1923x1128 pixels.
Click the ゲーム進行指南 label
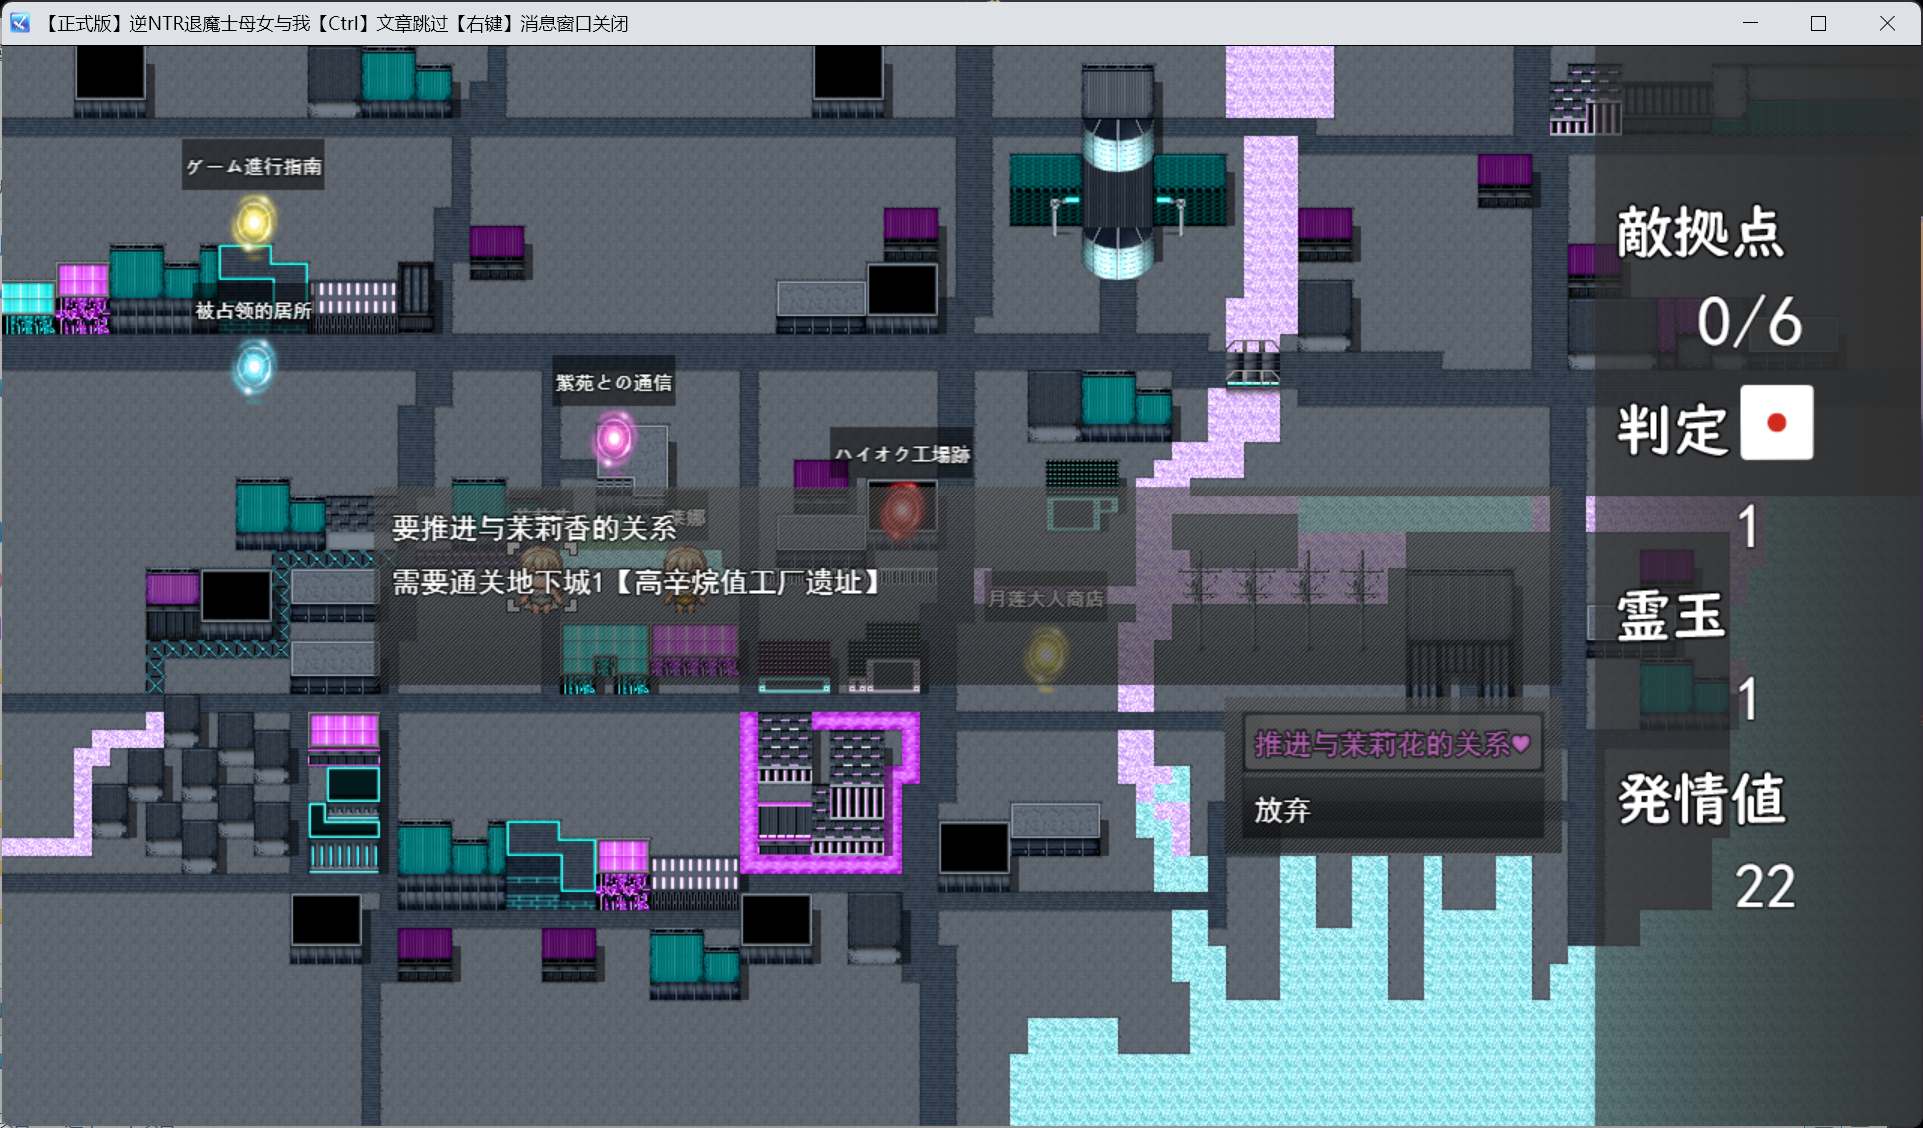tap(254, 166)
